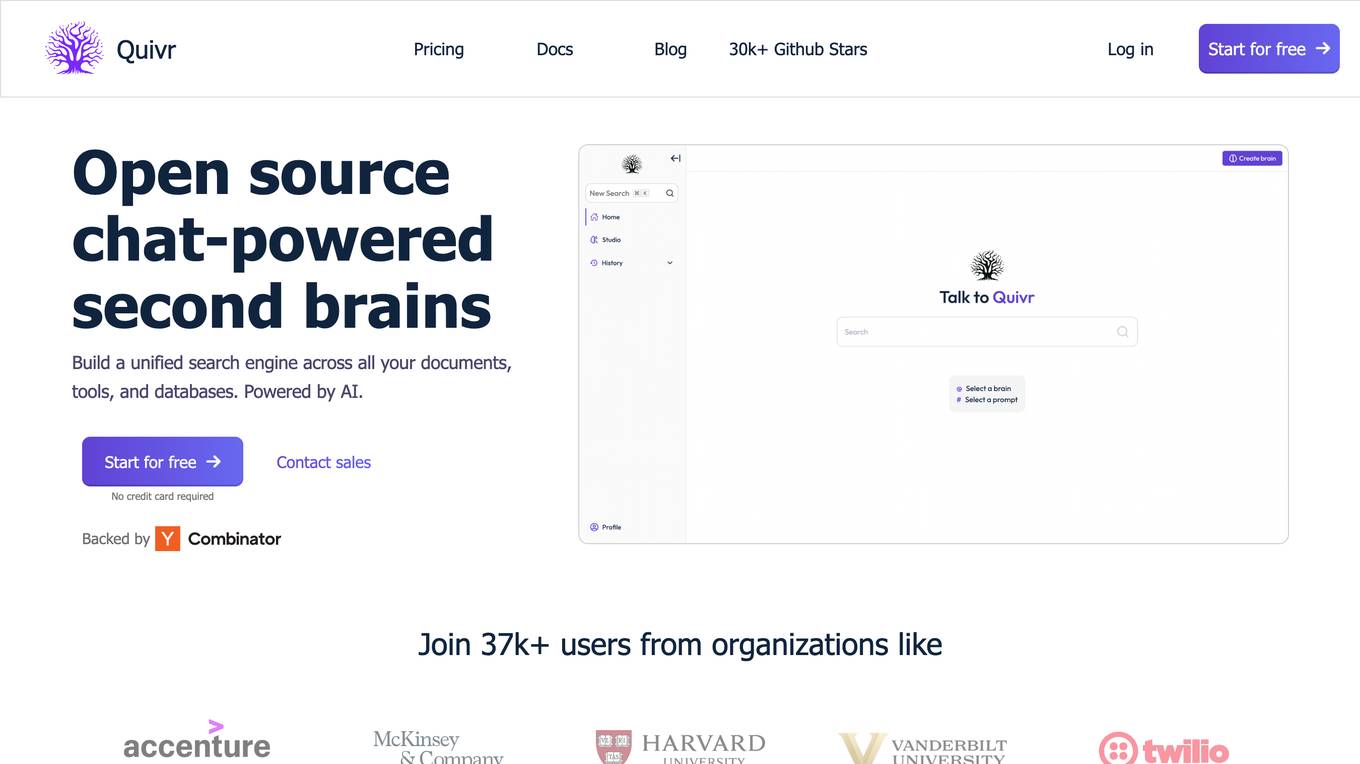Click the History clock icon in preview
Viewport: 1360px width, 764px height.
(594, 263)
